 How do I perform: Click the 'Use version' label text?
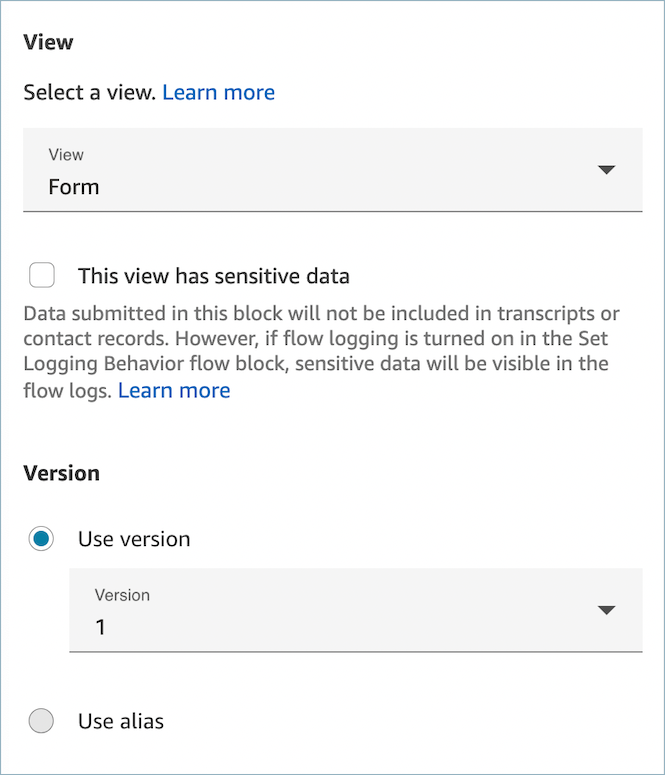(134, 539)
